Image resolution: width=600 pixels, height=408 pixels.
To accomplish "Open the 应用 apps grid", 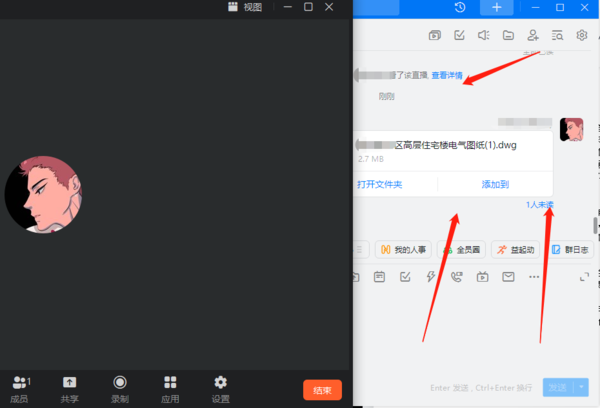I will (171, 388).
